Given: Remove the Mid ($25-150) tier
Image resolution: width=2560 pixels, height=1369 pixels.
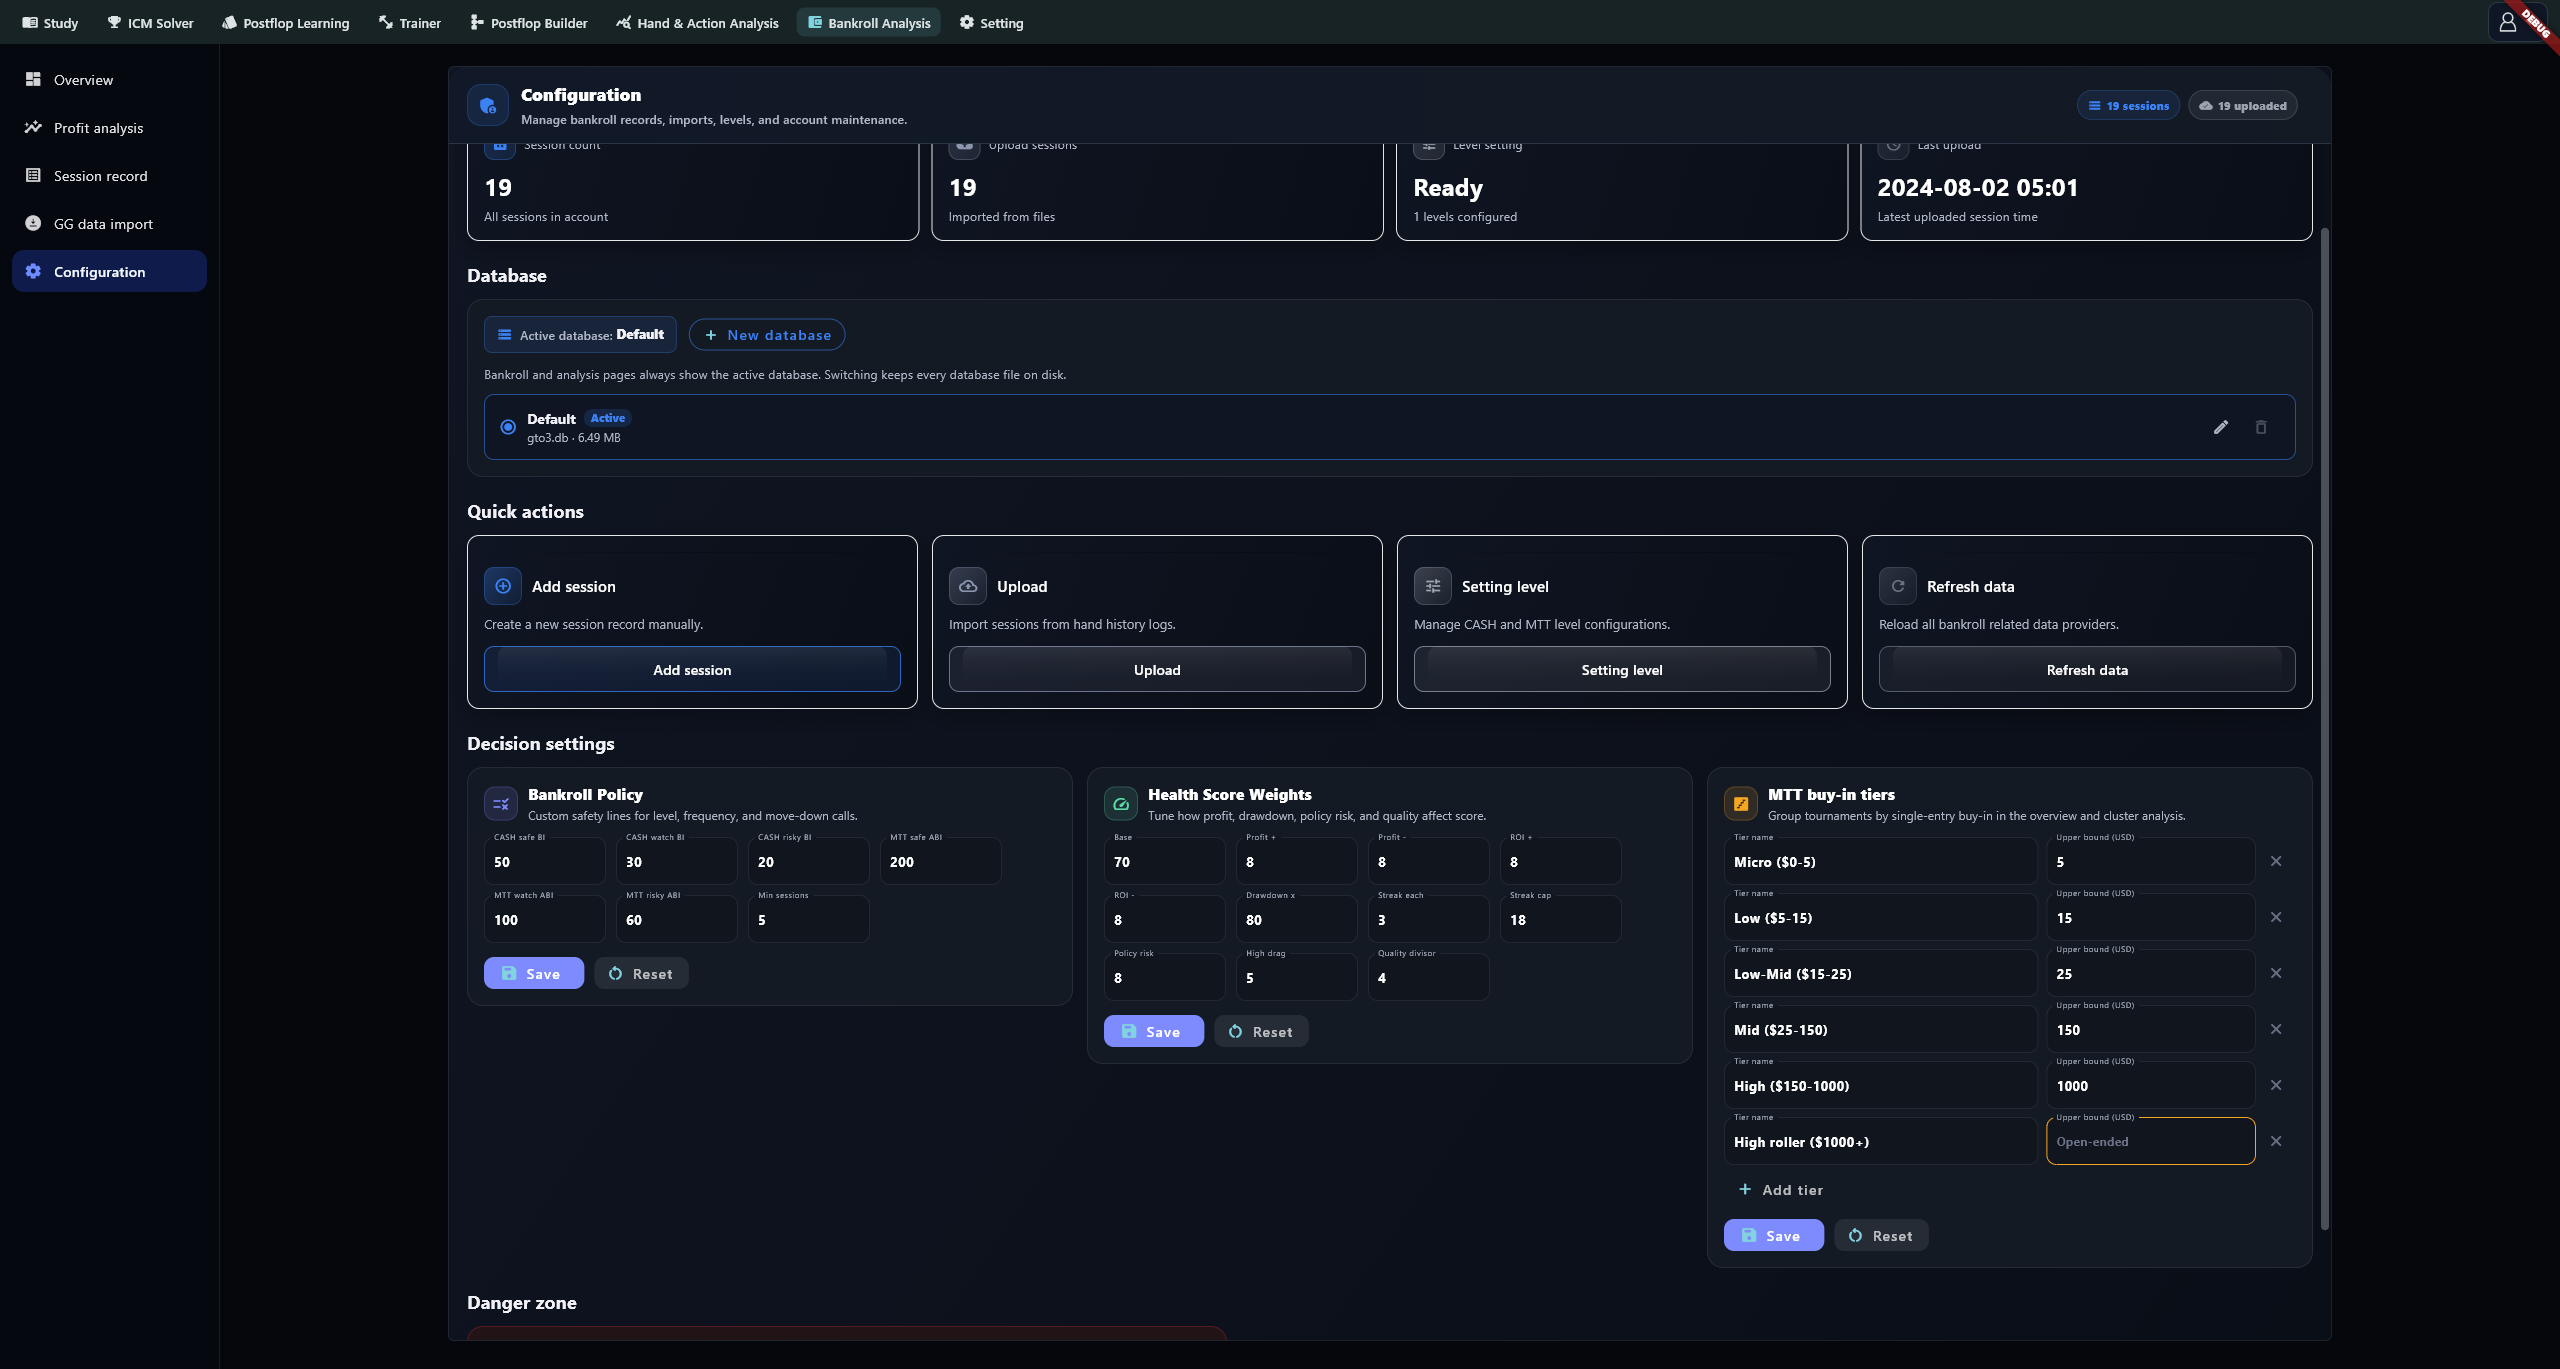Looking at the screenshot, I should (2276, 1029).
